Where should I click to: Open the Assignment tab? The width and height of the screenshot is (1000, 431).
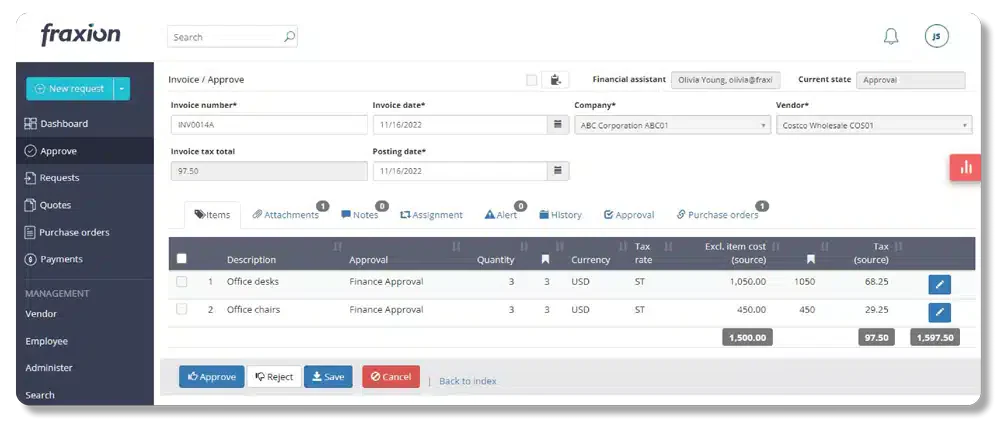point(431,215)
